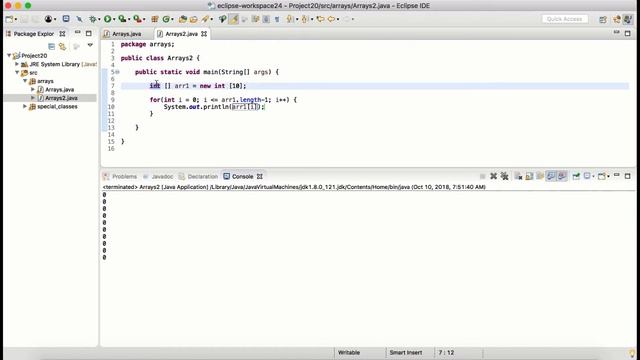Collapse the src folder node
Viewport: 640px width, 360px height.
[x=17, y=72]
